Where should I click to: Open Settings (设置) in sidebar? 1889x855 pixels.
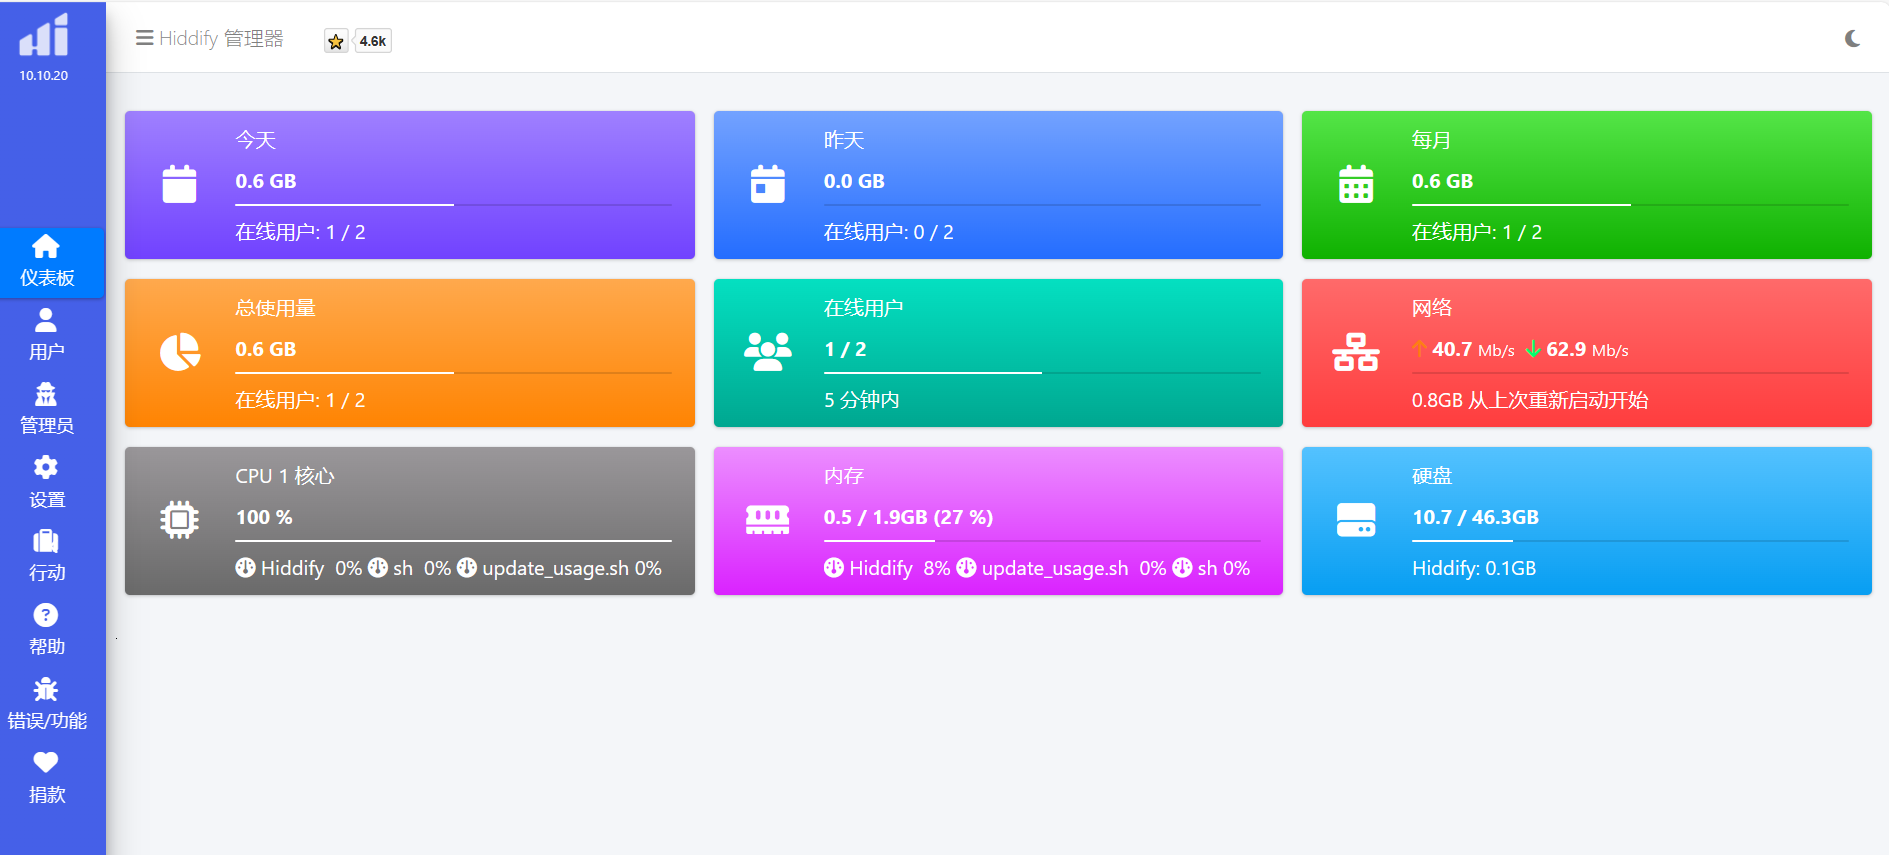tap(47, 483)
